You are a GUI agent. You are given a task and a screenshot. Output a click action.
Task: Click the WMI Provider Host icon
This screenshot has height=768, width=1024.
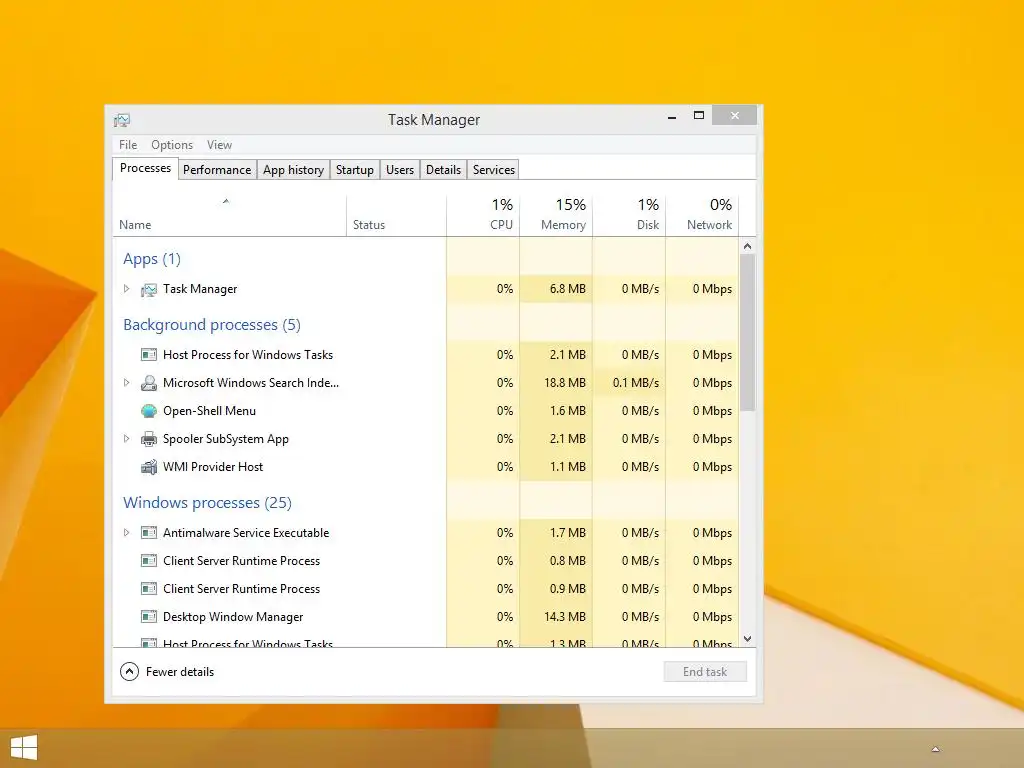(149, 467)
